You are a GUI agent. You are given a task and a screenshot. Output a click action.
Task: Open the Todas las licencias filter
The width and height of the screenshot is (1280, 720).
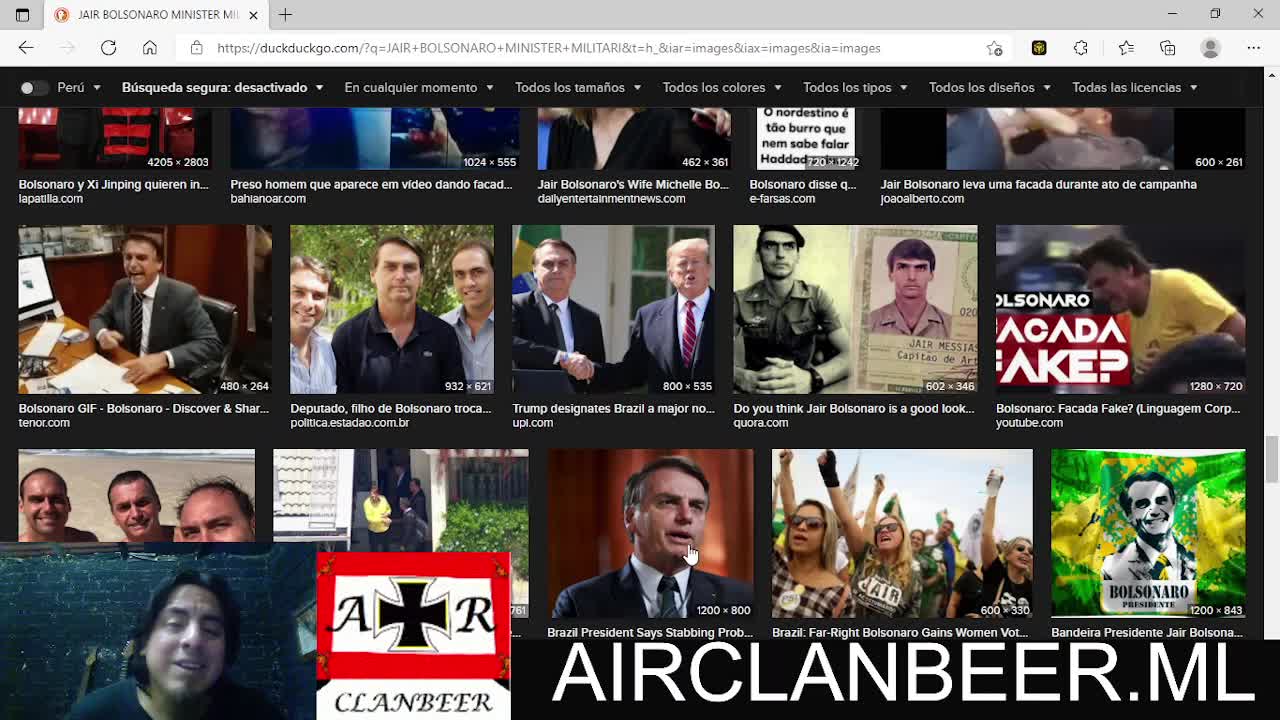tap(1135, 88)
